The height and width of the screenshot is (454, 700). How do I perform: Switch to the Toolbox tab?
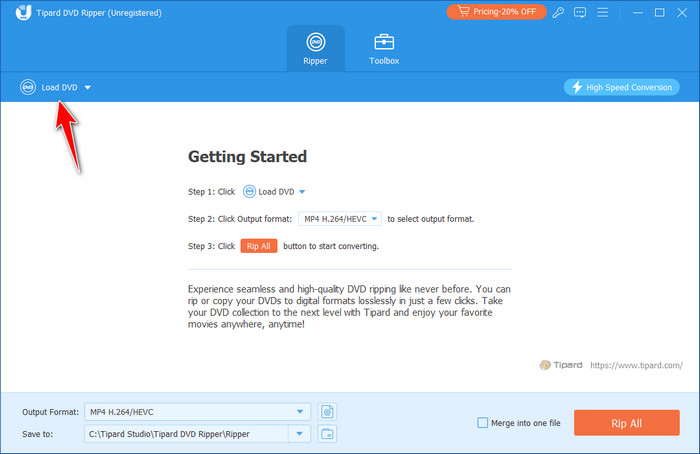[384, 48]
